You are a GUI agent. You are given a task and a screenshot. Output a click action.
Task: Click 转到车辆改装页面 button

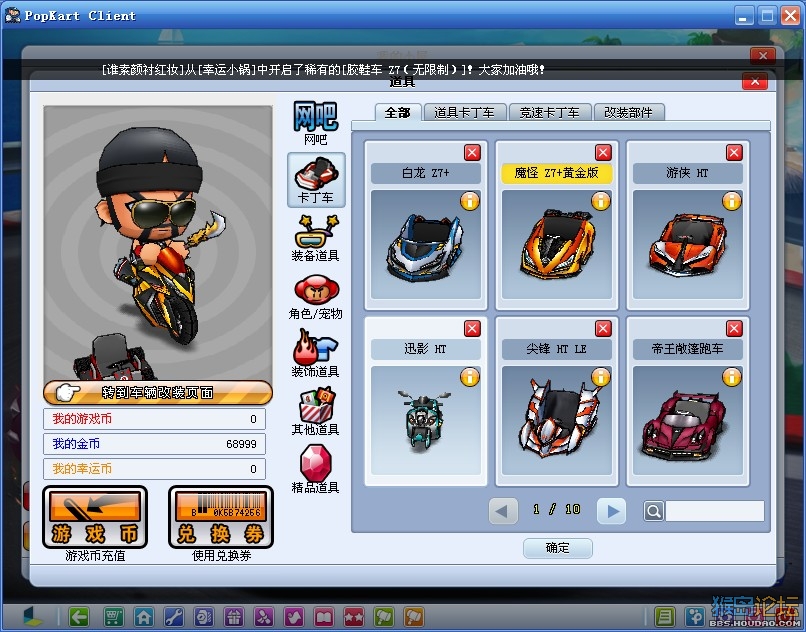click(x=158, y=393)
